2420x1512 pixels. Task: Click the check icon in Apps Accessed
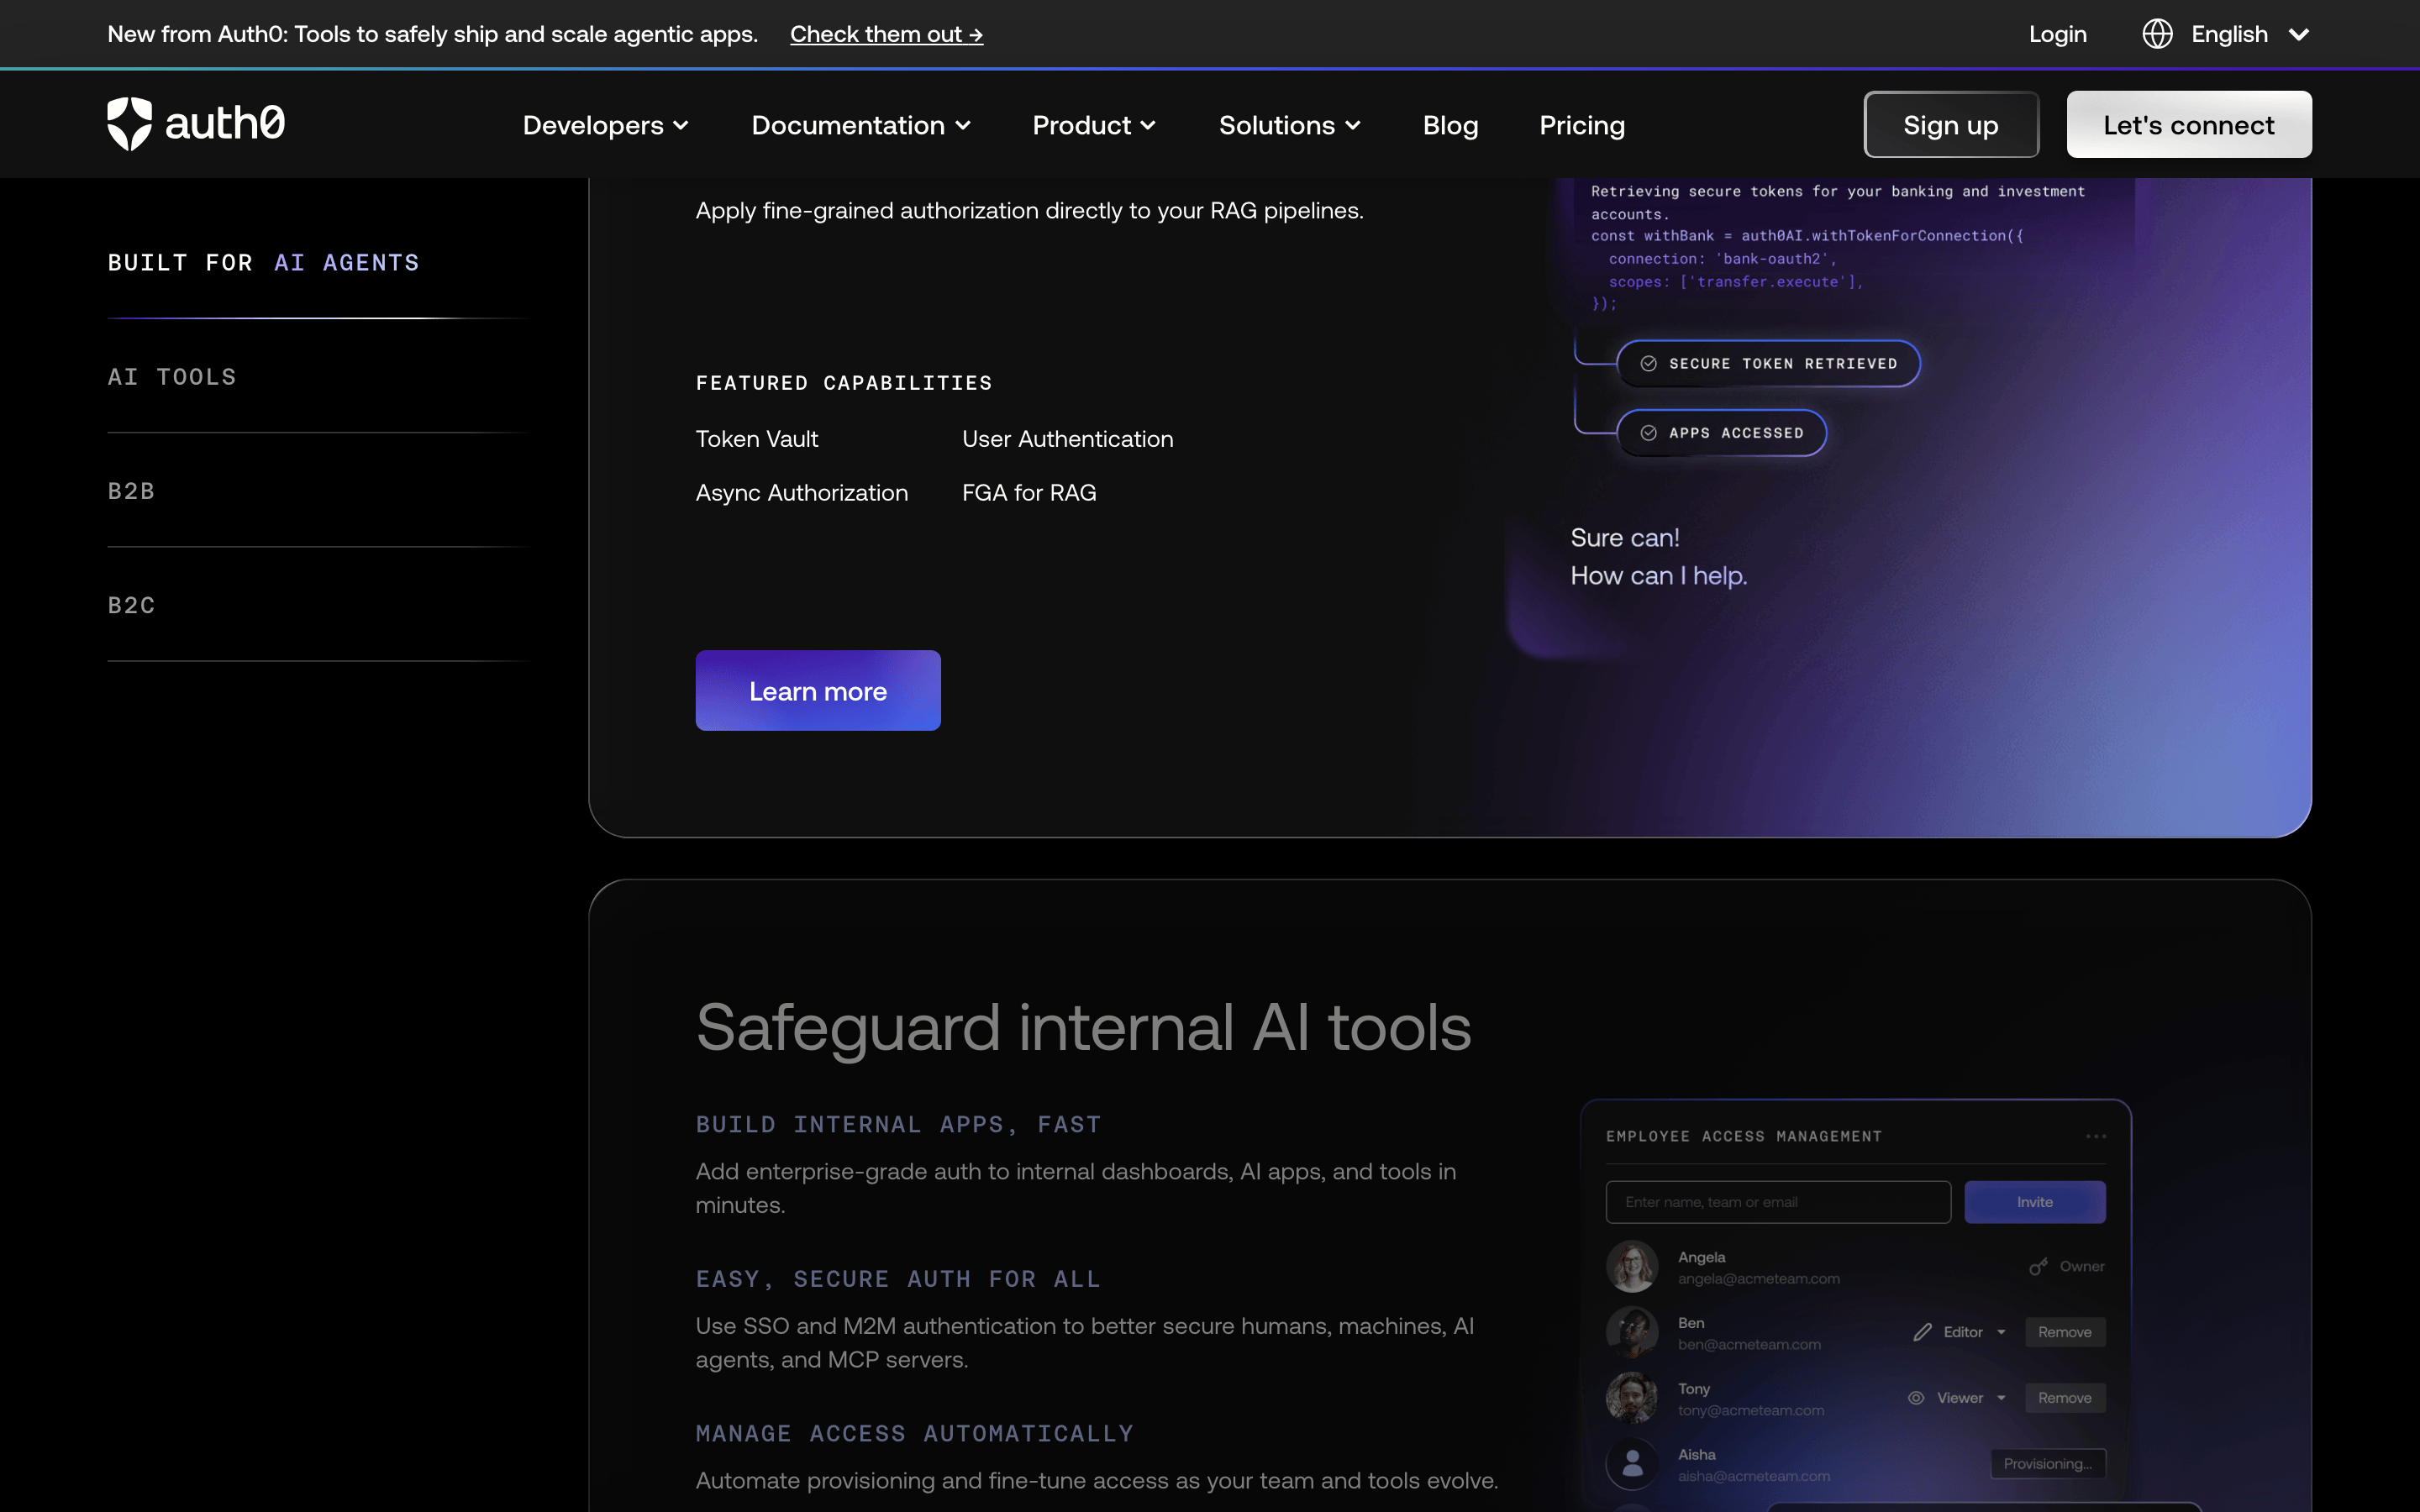click(x=1649, y=433)
